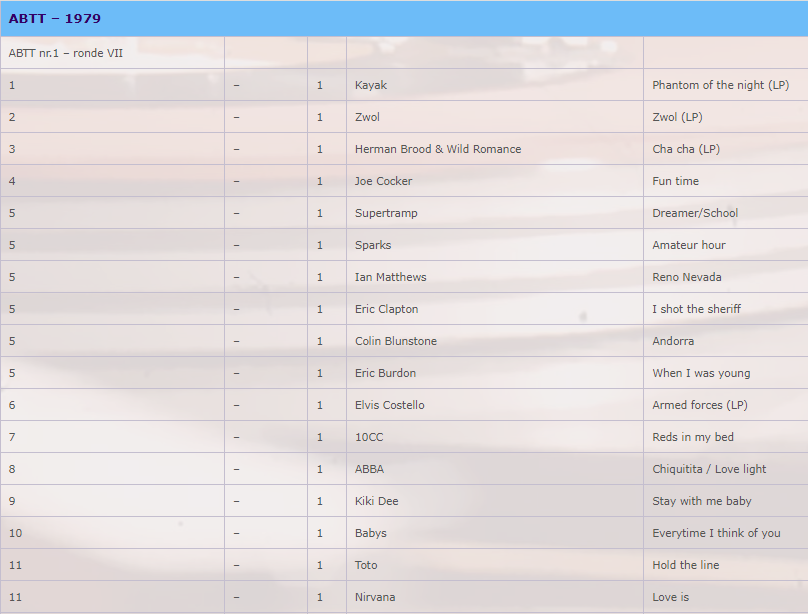
Task: Click the artist name Kayak
Action: point(371,85)
